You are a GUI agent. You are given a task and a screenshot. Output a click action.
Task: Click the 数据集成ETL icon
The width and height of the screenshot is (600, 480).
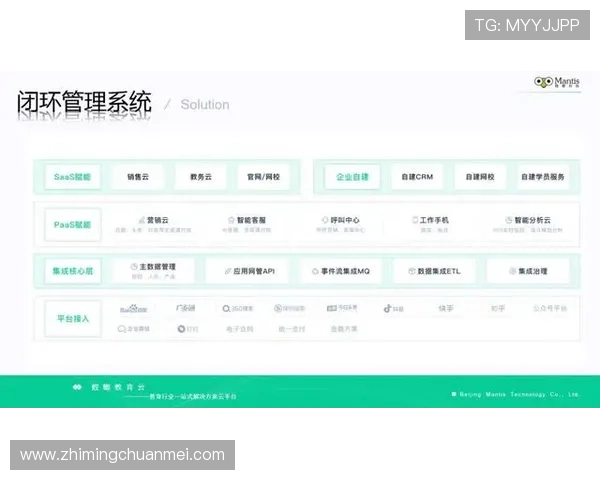pos(412,271)
